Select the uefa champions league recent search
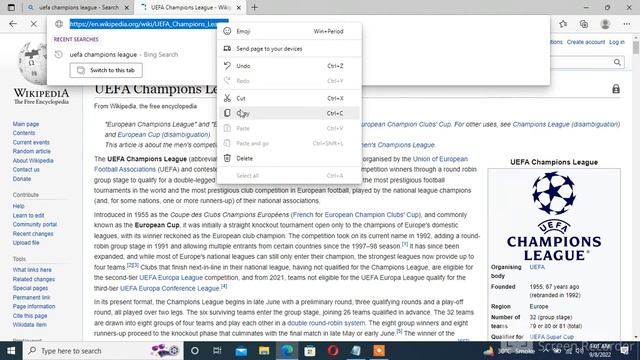Screen dimensions: 640x360 click(123, 54)
